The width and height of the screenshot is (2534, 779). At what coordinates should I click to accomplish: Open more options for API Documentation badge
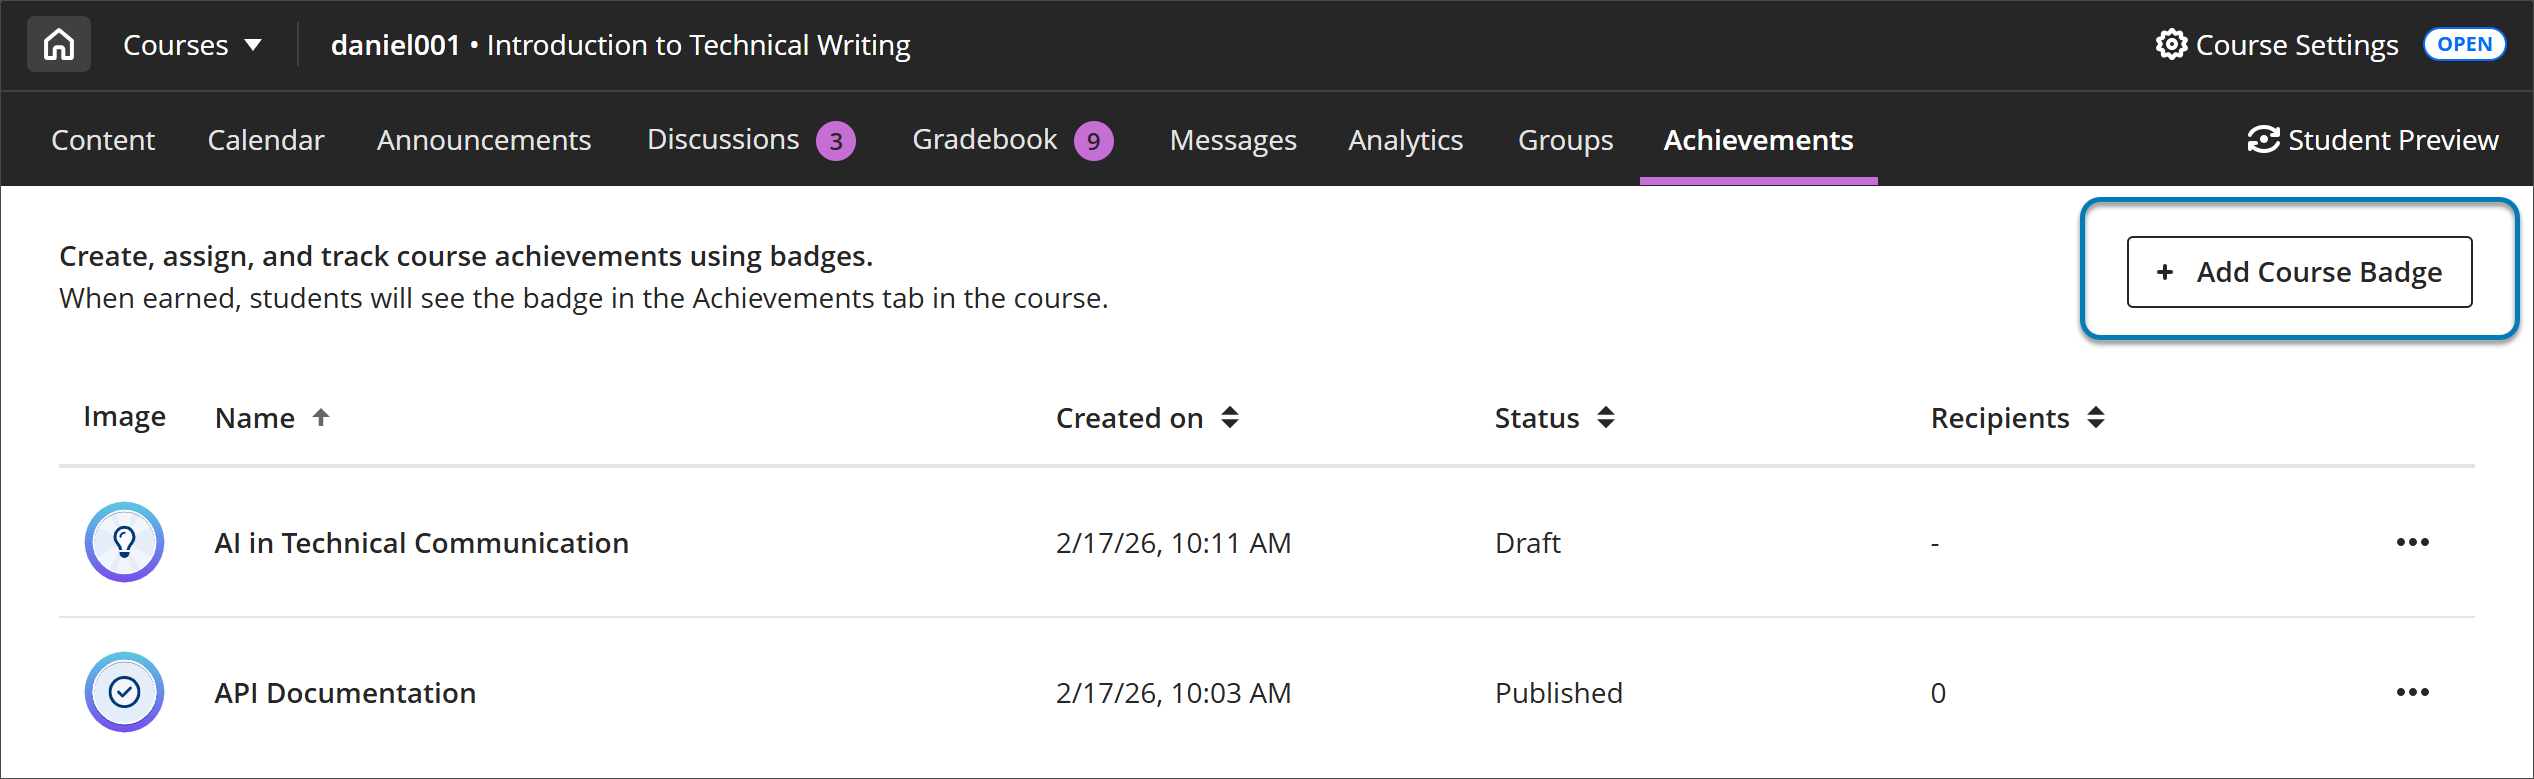pos(2411,692)
